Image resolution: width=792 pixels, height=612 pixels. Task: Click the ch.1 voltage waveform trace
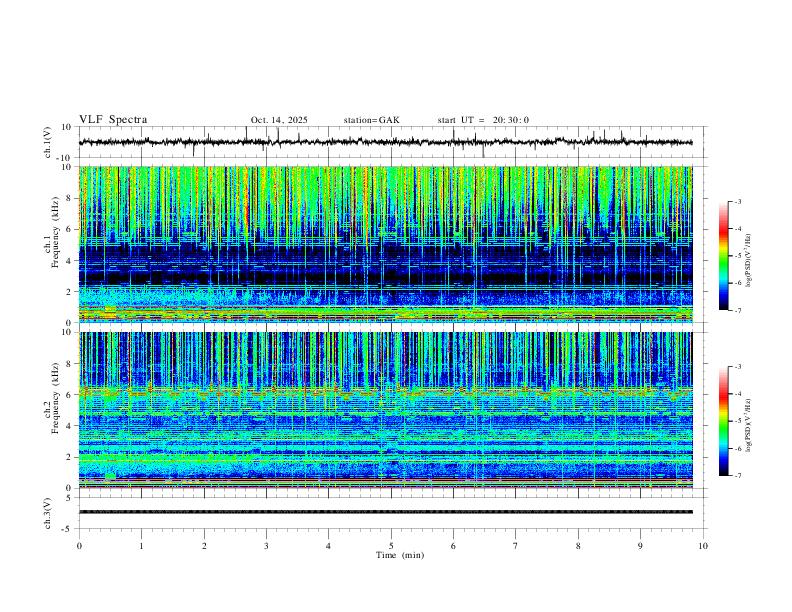pos(385,142)
